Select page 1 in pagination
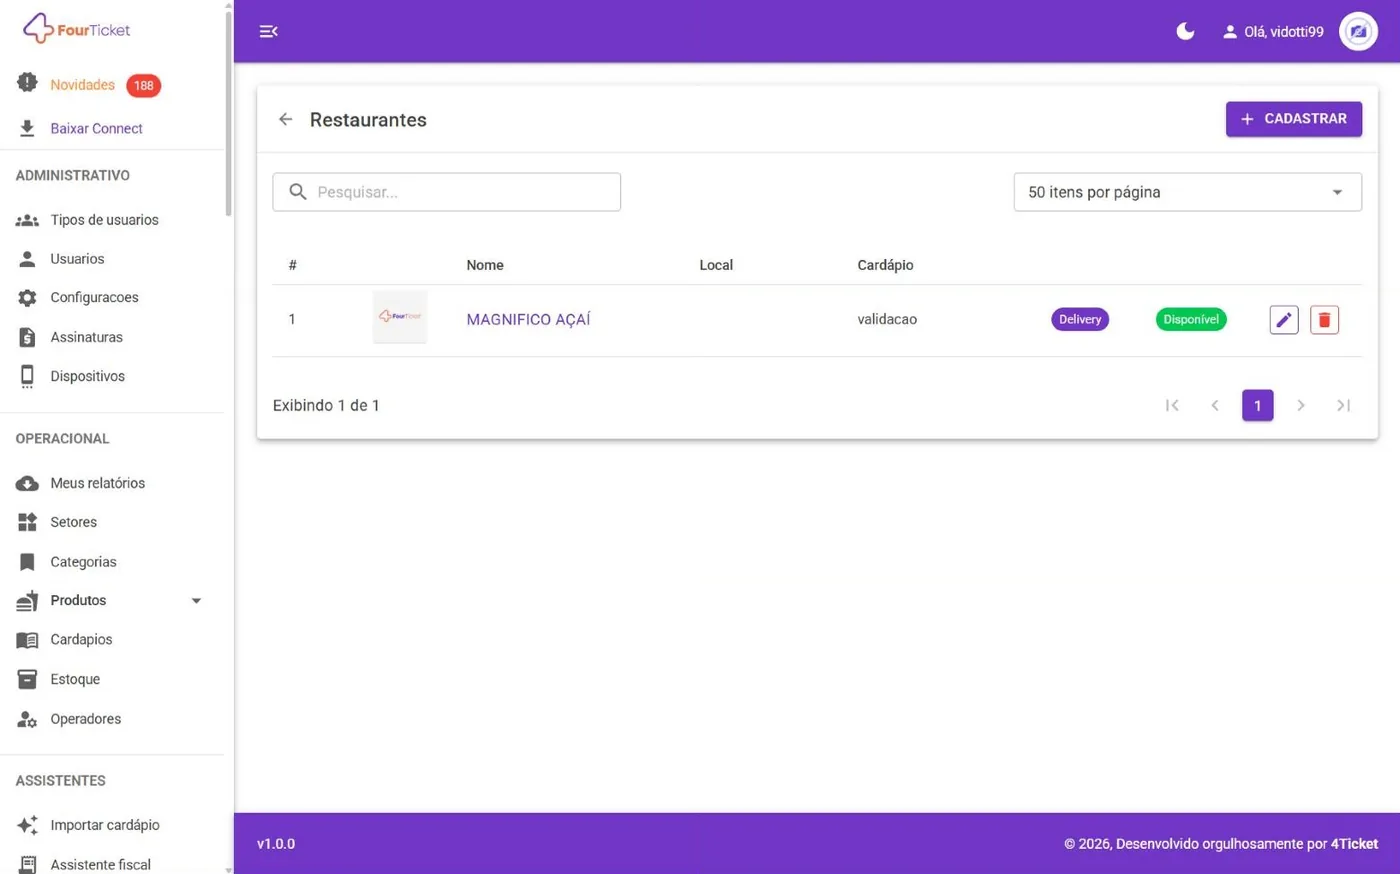Screen dimensions: 1400x874 tap(1258, 405)
